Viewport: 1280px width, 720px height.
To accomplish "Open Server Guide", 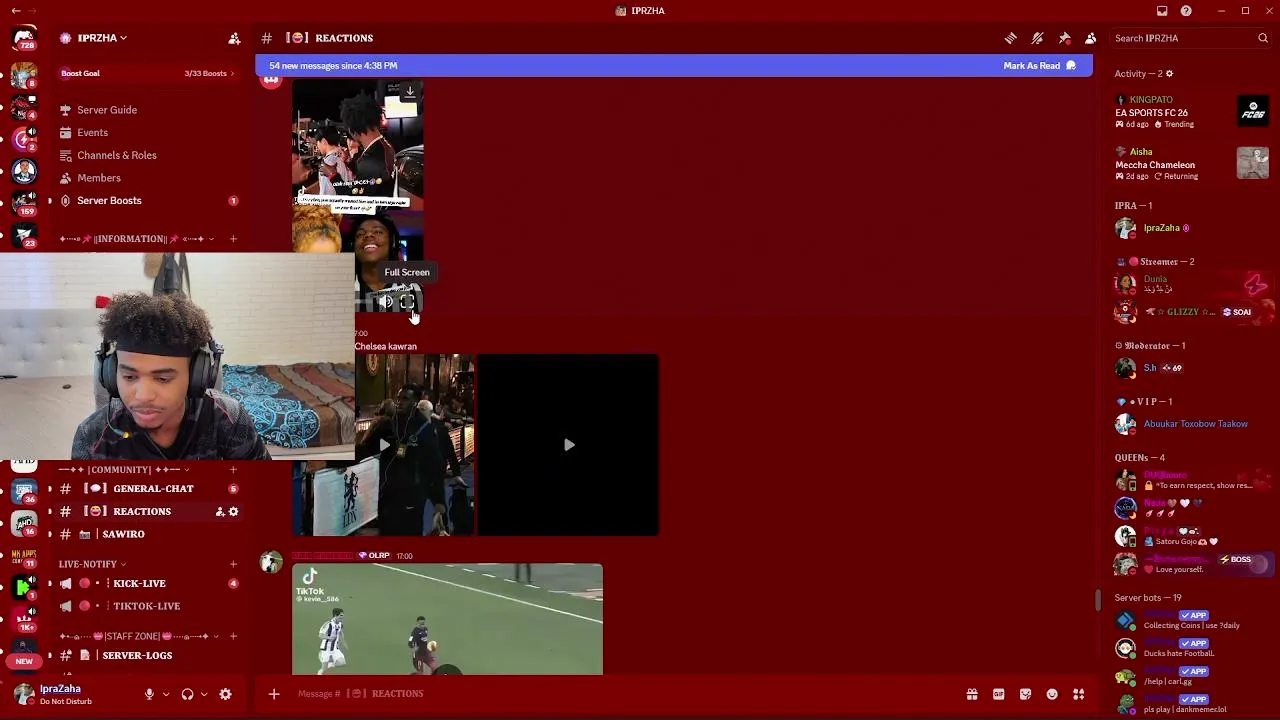I will [x=148, y=110].
